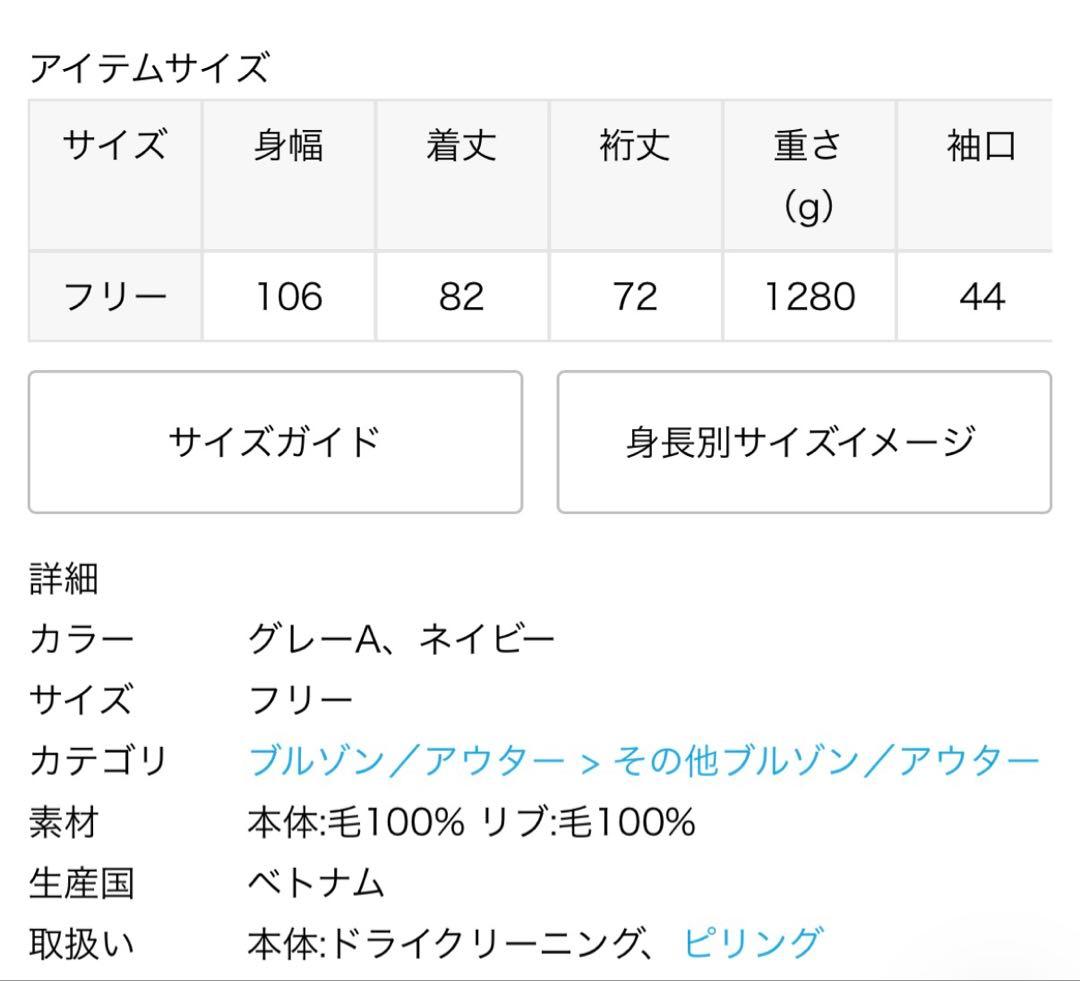Select the 身幅 column header
1080x981 pixels.
point(288,146)
